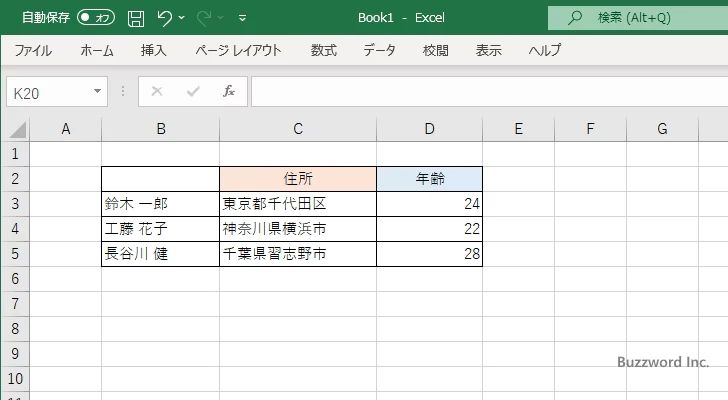Screen dimensions: 728x400
Task: Select row 7 header
Action: pos(15,304)
